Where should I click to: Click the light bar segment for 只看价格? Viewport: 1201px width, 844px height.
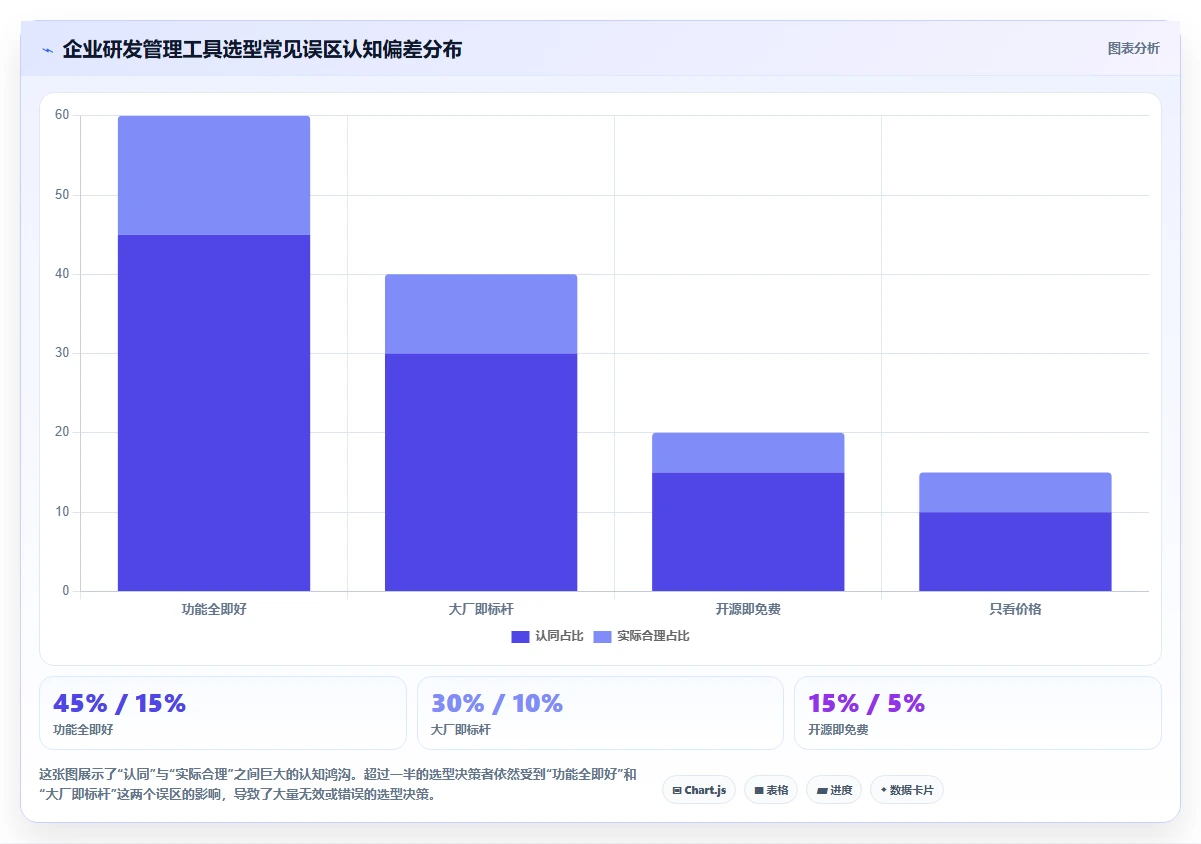coord(1015,492)
